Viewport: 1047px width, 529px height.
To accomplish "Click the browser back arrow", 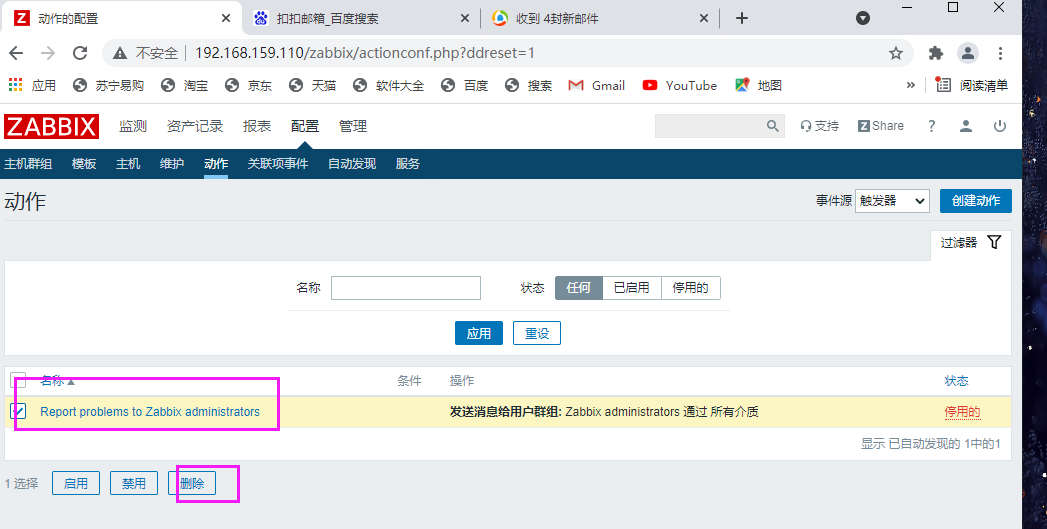I will point(15,53).
